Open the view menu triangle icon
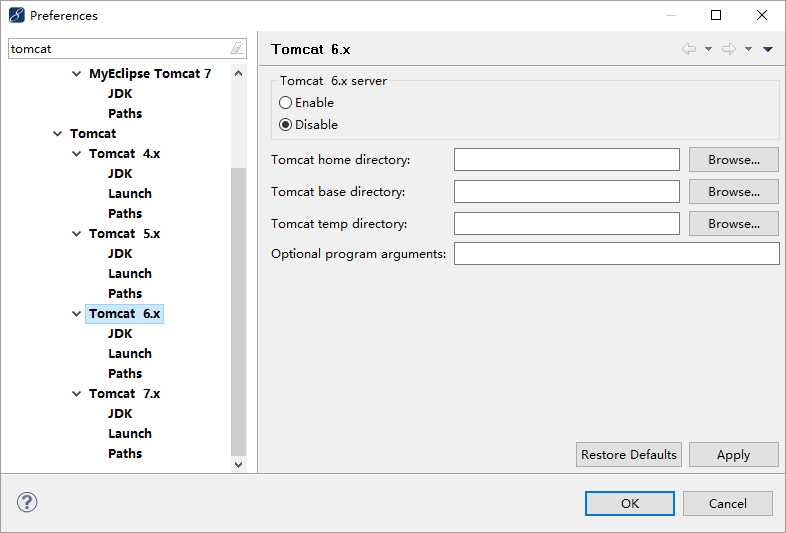Viewport: 786px width, 533px height. point(768,49)
